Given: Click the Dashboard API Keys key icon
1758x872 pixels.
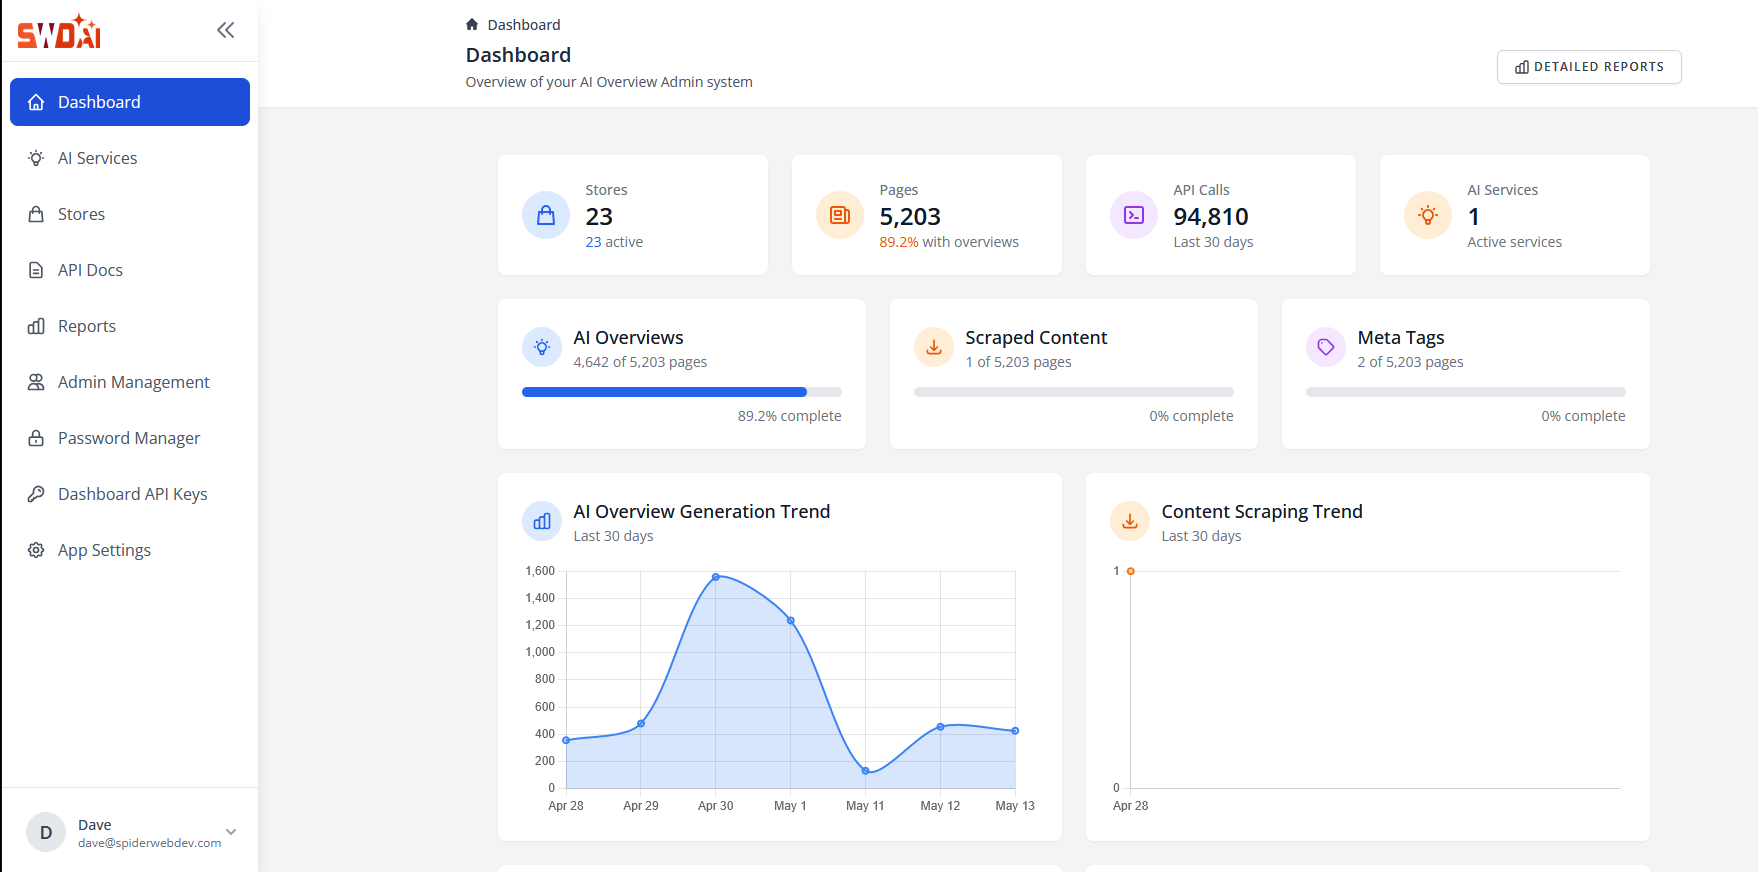Looking at the screenshot, I should 36,494.
